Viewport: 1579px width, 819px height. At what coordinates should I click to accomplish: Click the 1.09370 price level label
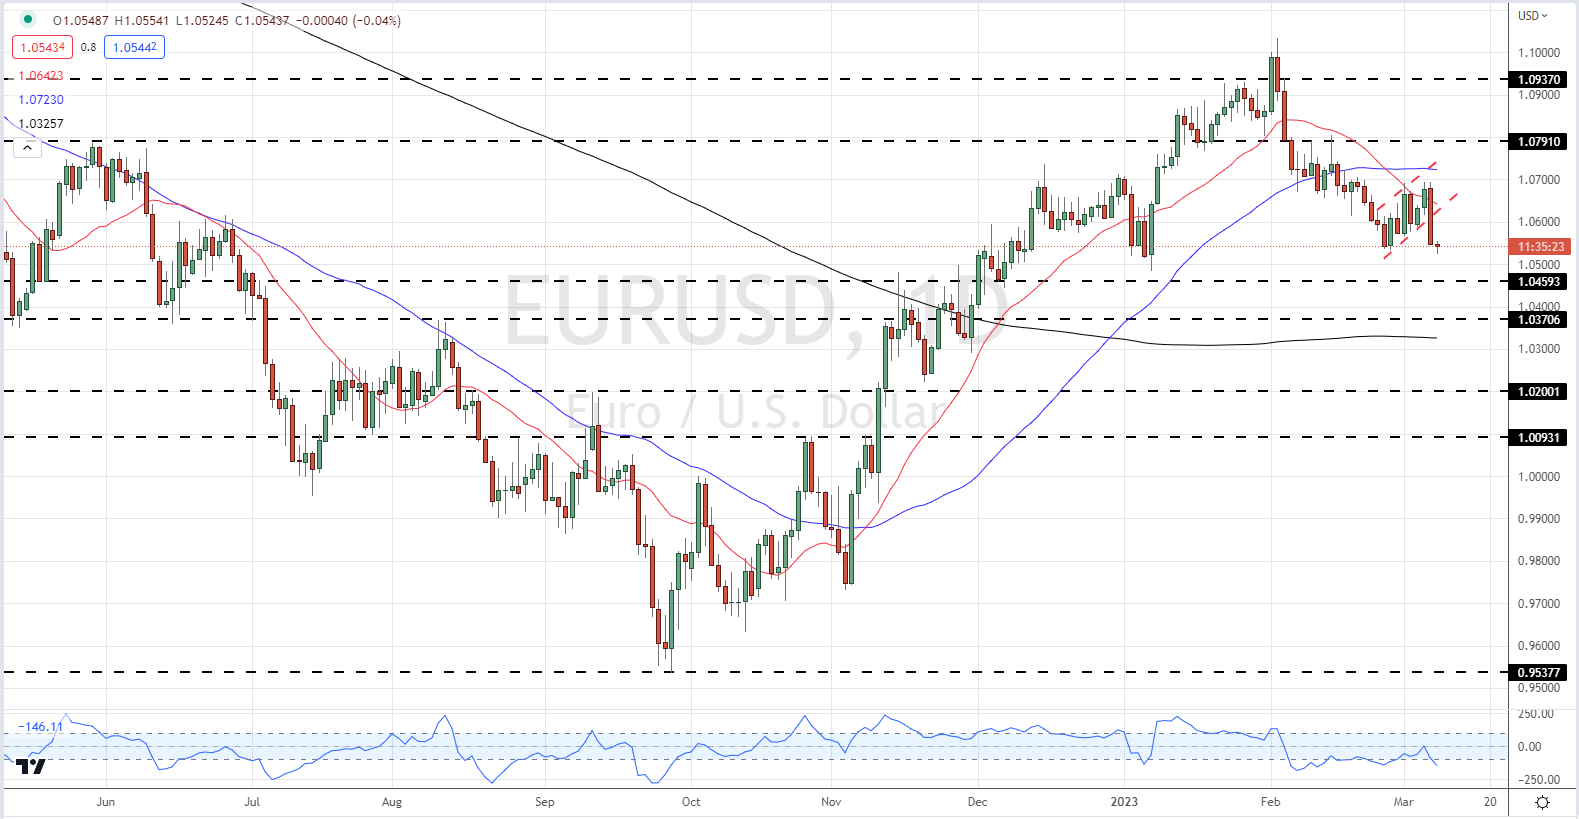(x=1539, y=80)
